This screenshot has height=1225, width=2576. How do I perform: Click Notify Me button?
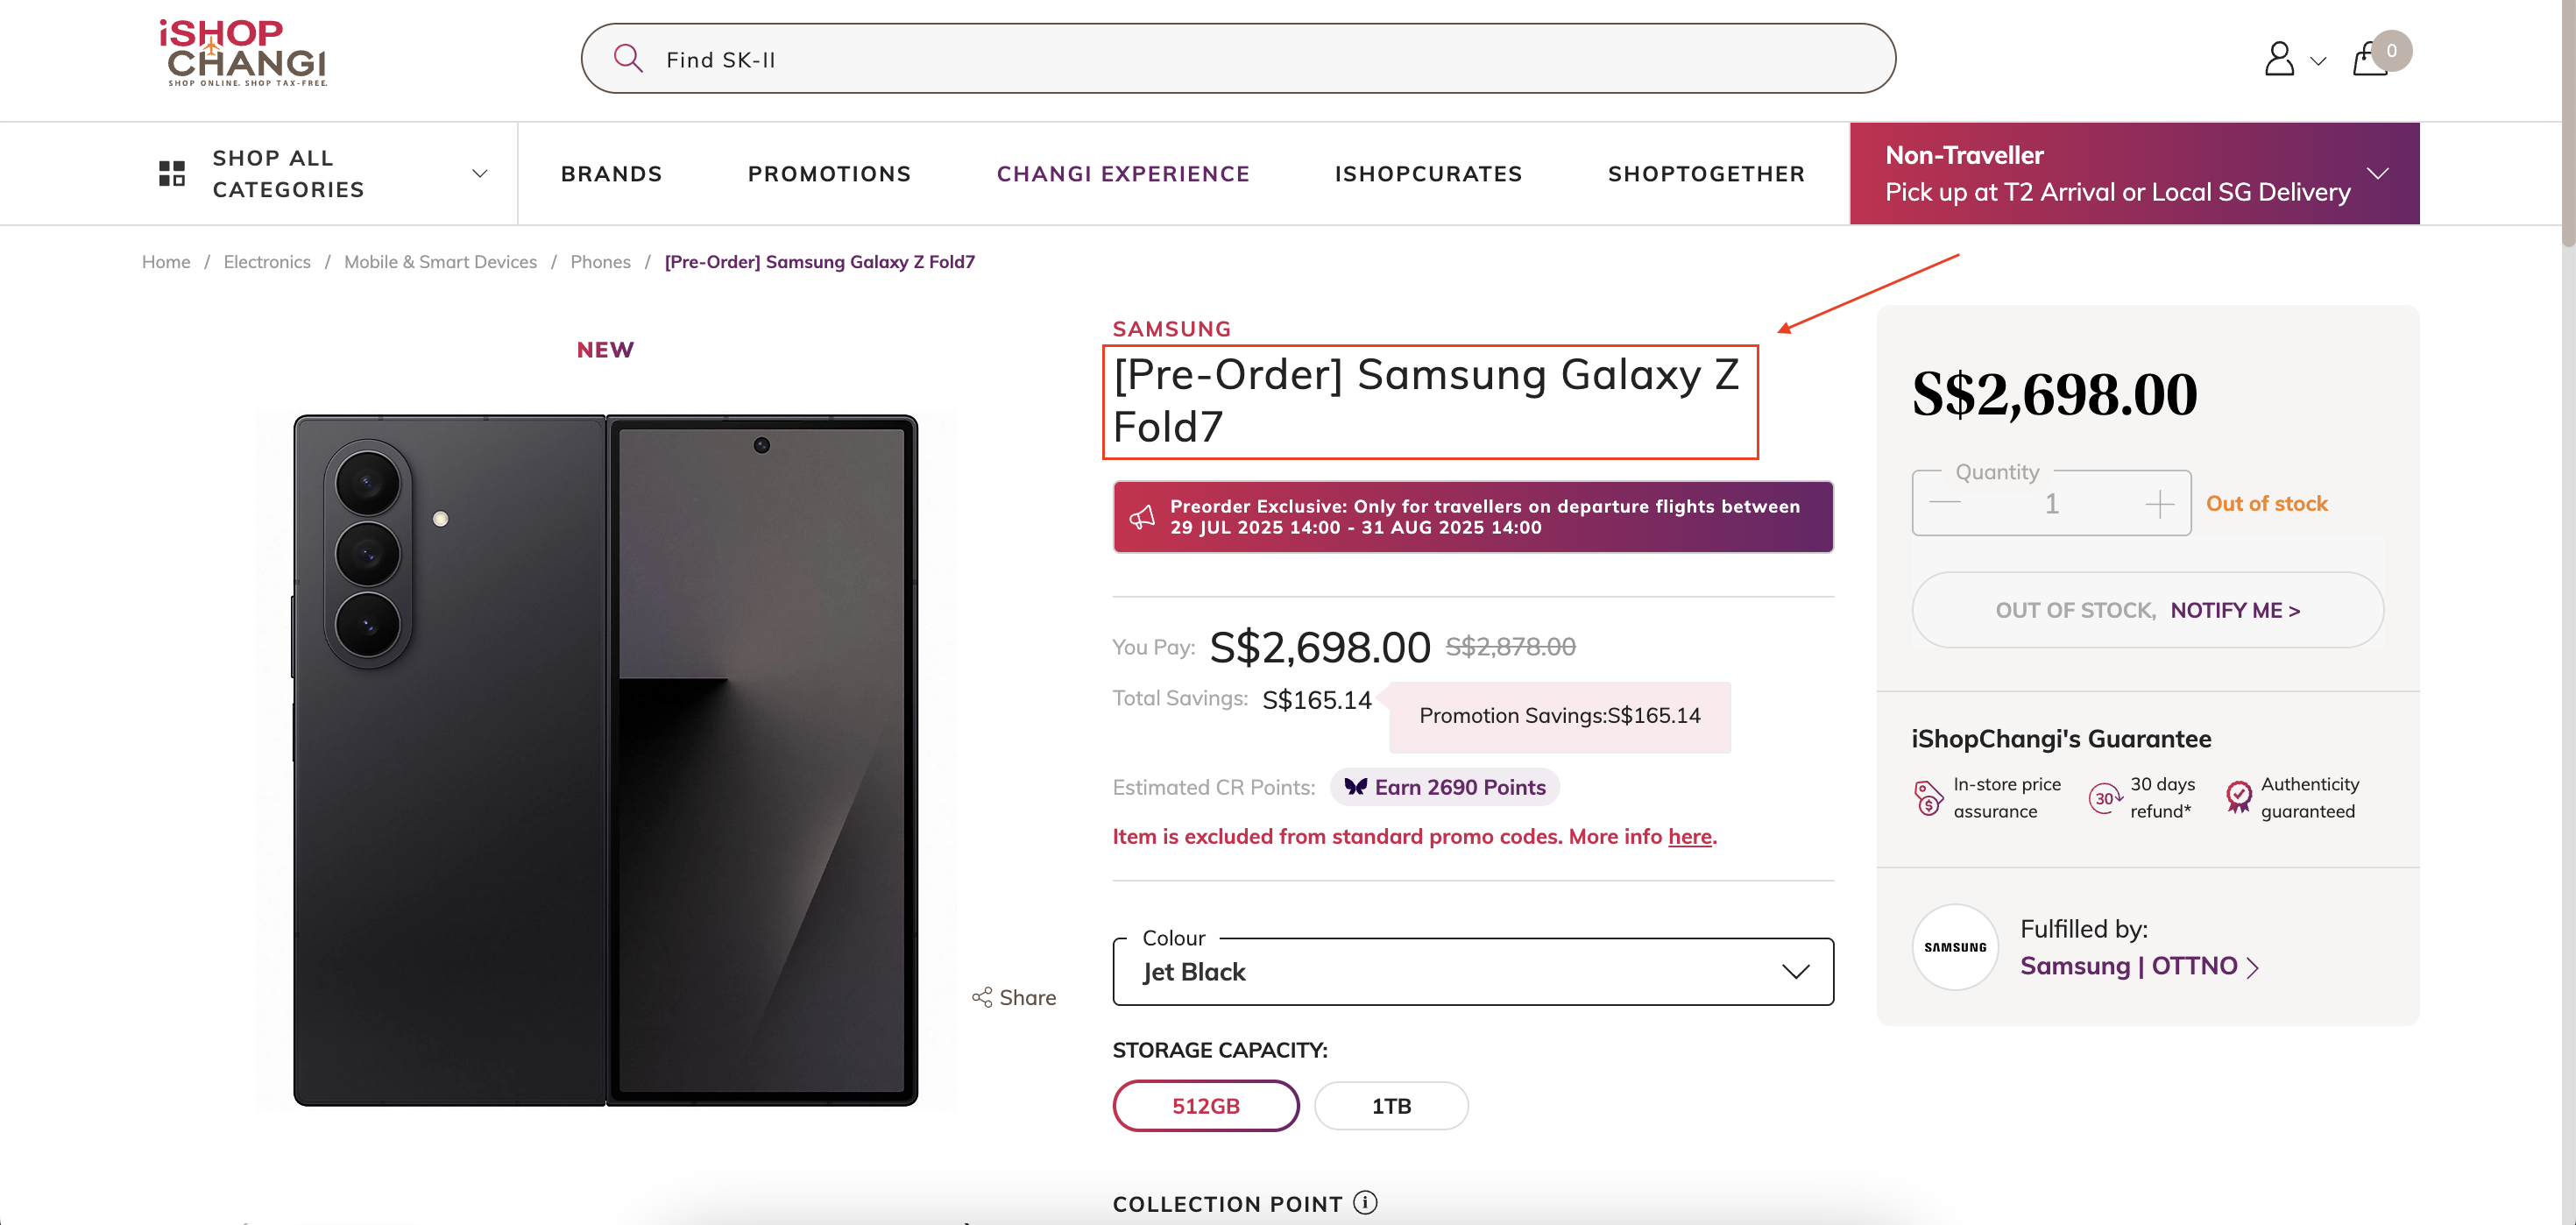[2235, 611]
